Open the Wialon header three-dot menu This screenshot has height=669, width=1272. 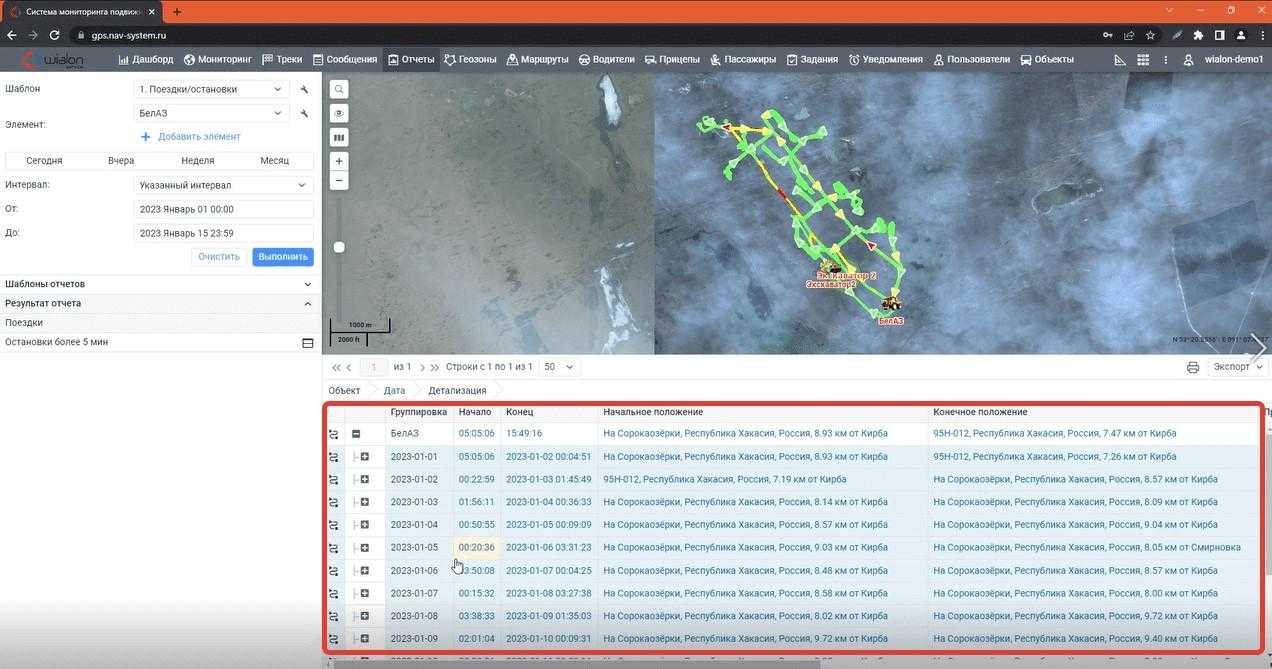(x=1166, y=60)
